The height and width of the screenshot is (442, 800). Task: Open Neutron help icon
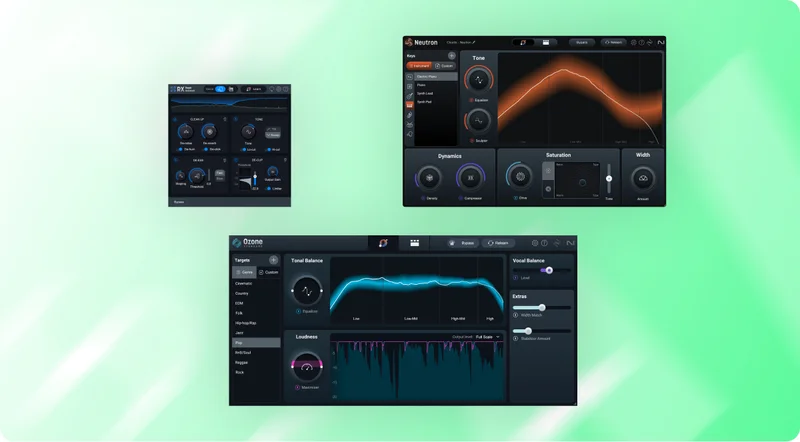642,43
